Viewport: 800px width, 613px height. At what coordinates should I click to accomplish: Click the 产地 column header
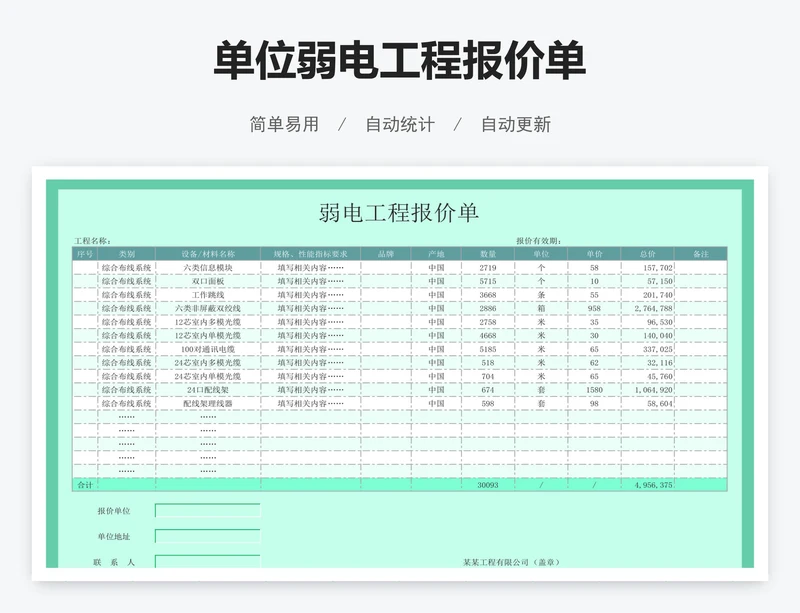(x=436, y=254)
